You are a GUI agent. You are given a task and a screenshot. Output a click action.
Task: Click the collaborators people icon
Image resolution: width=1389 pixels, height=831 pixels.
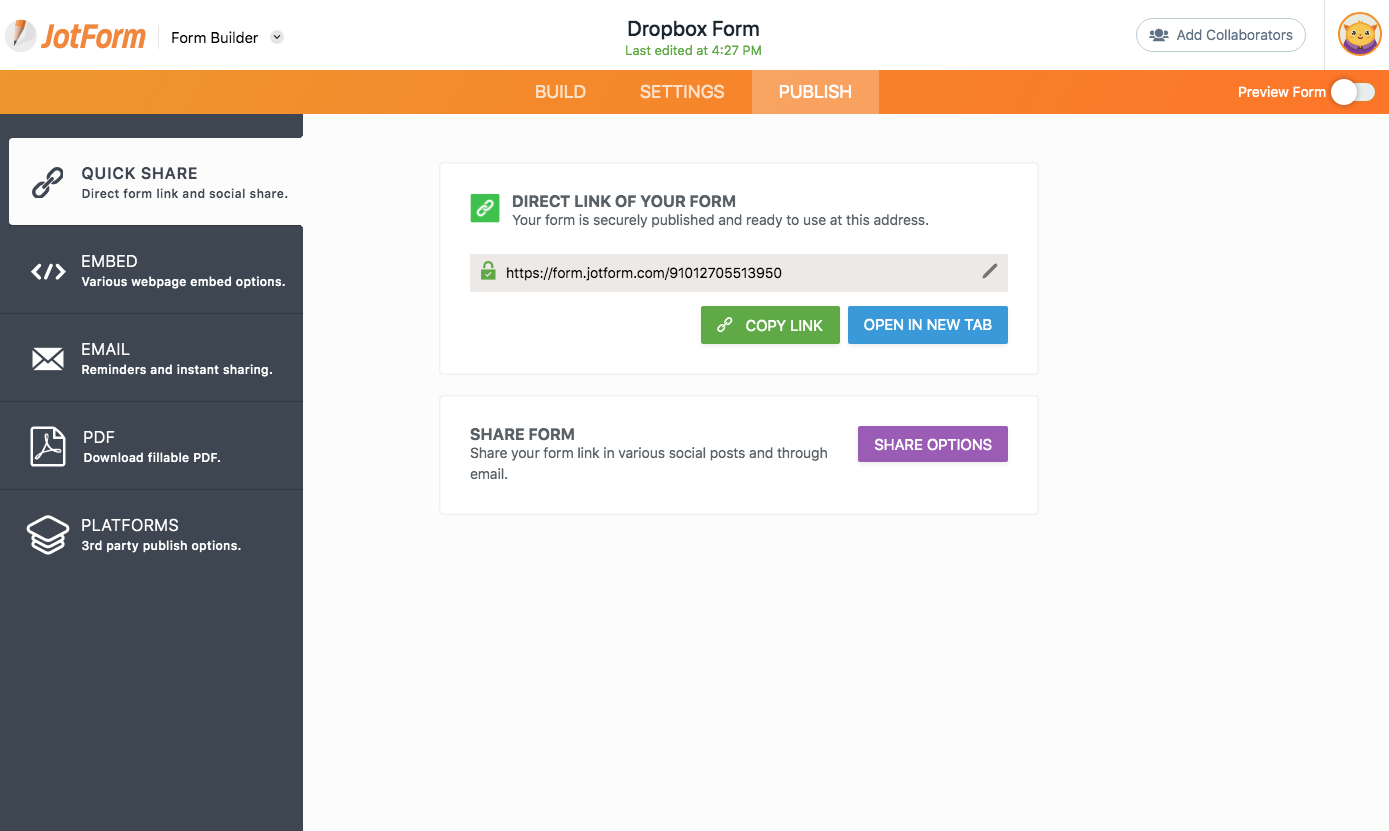[1159, 35]
